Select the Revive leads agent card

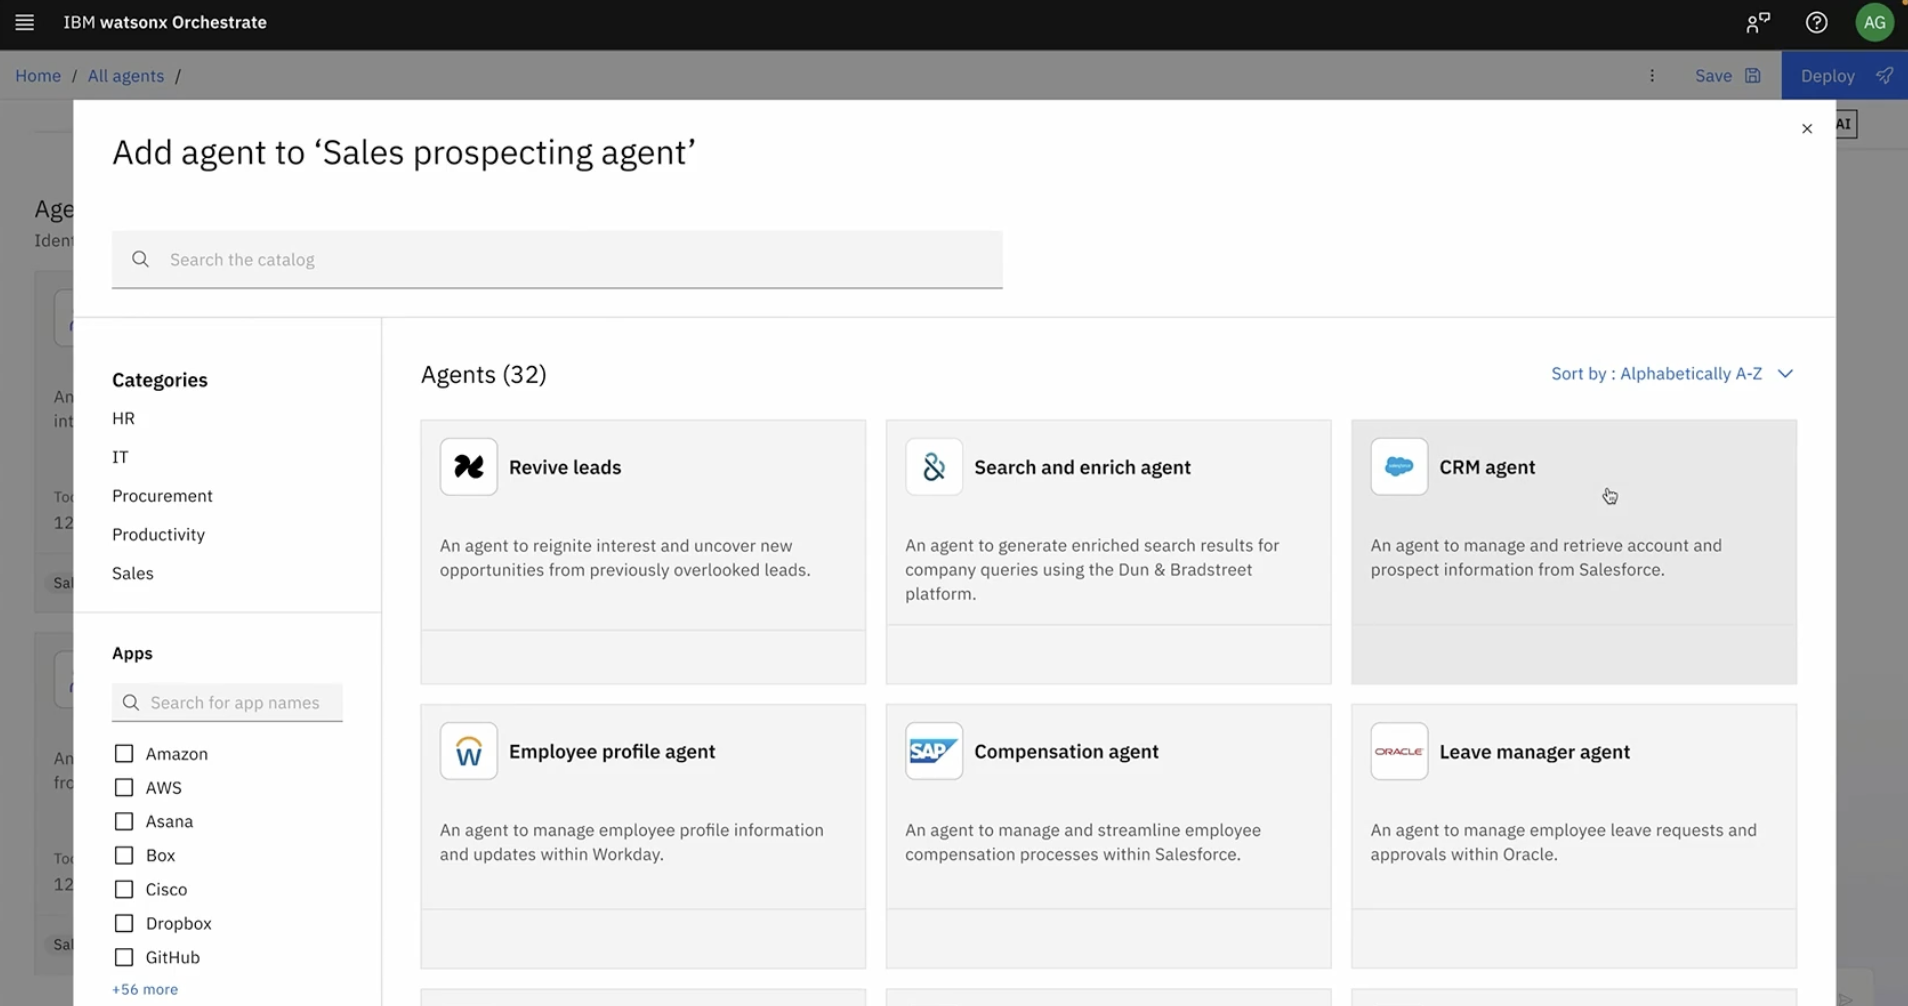643,552
